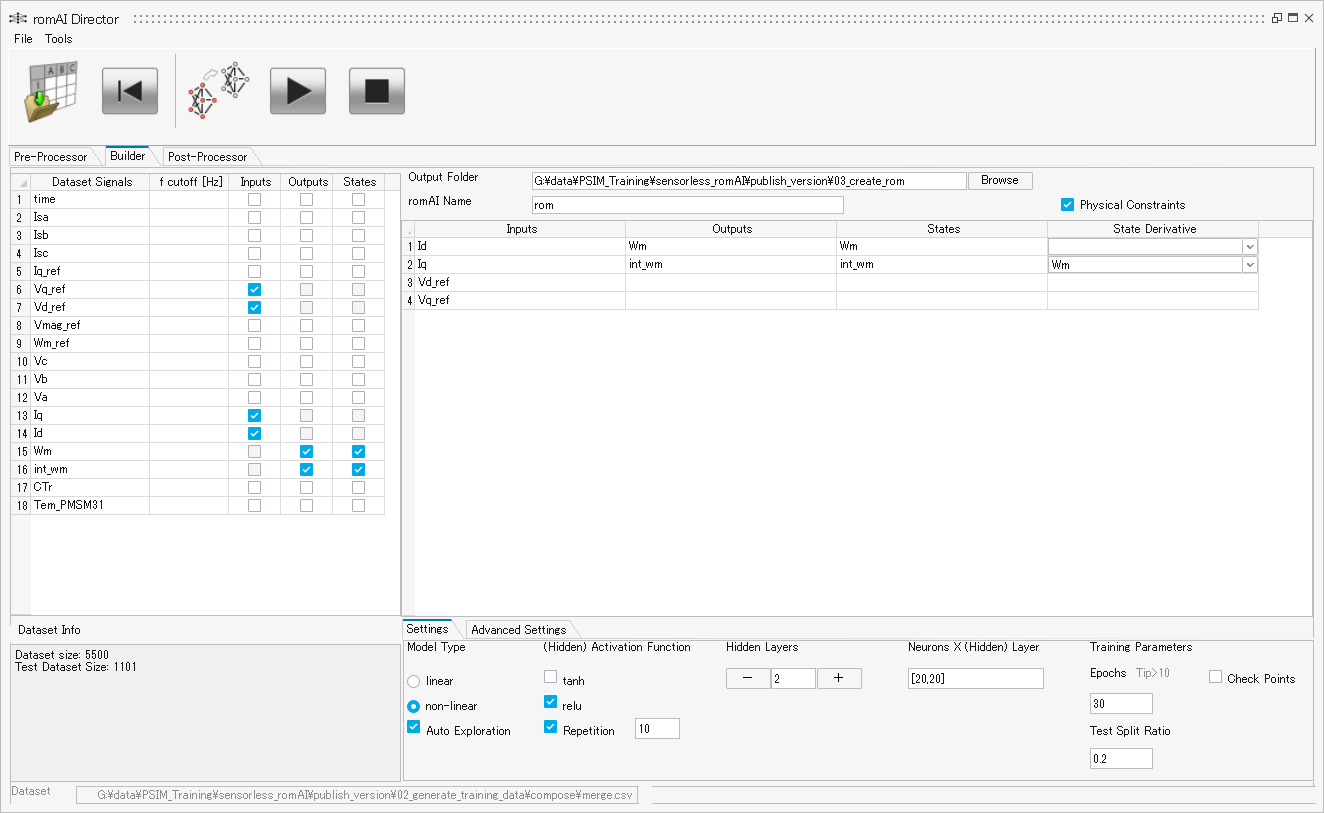
Task: Click the Repetition value field
Action: (657, 729)
